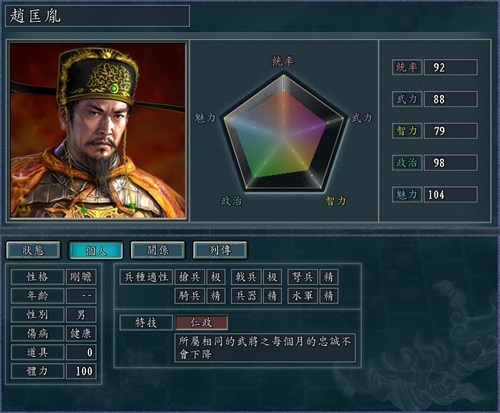The image size is (500, 413).
Task: Click the 弩兵 crossbow aptitude cell
Action: point(302,277)
